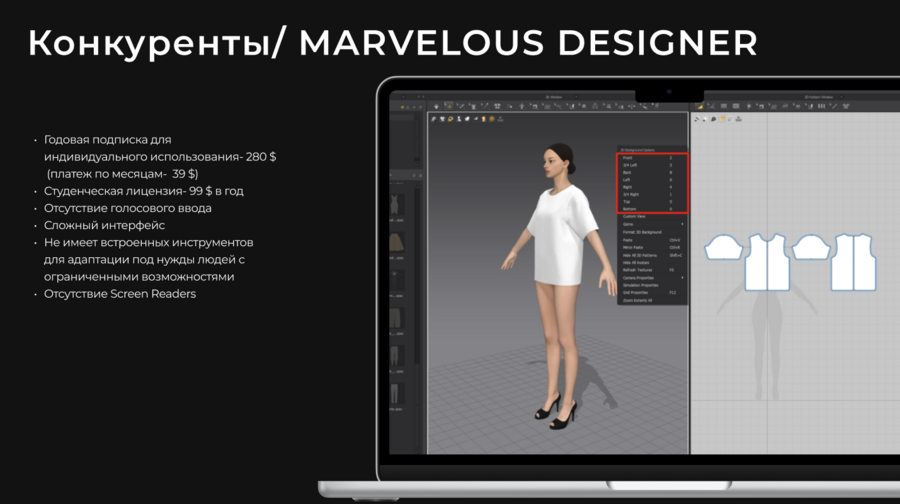Click Zoom Extents All menu entry
This screenshot has height=504, width=900.
point(652,300)
